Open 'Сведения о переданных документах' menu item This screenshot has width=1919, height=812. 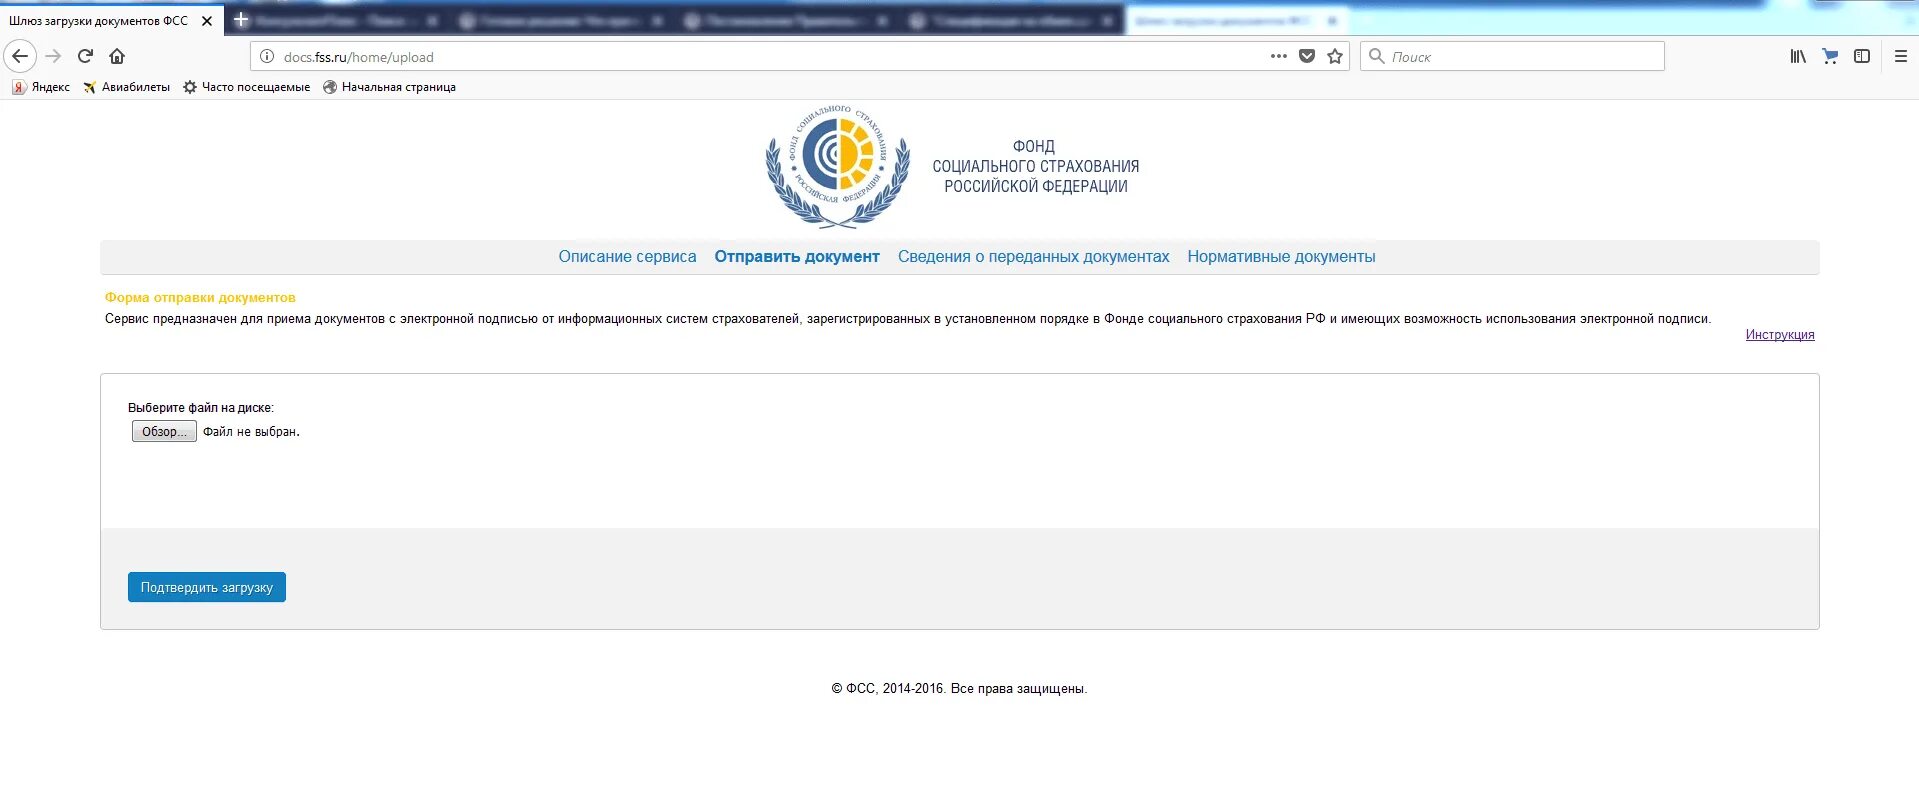pos(1033,257)
